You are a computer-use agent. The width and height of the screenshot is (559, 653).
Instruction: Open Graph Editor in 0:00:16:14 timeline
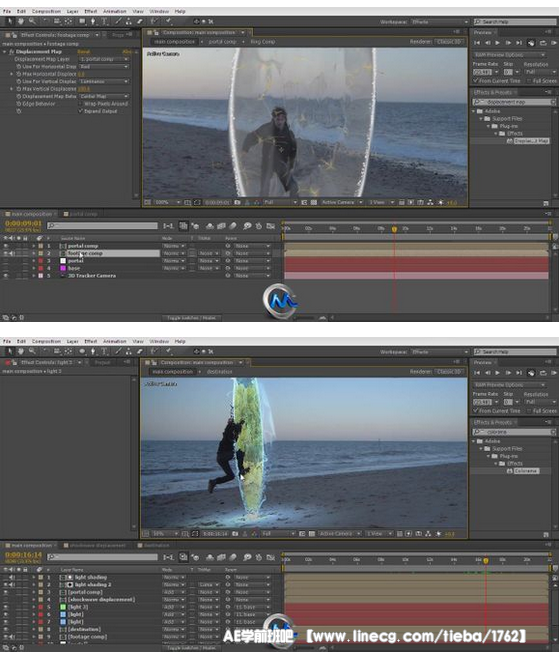[271, 557]
